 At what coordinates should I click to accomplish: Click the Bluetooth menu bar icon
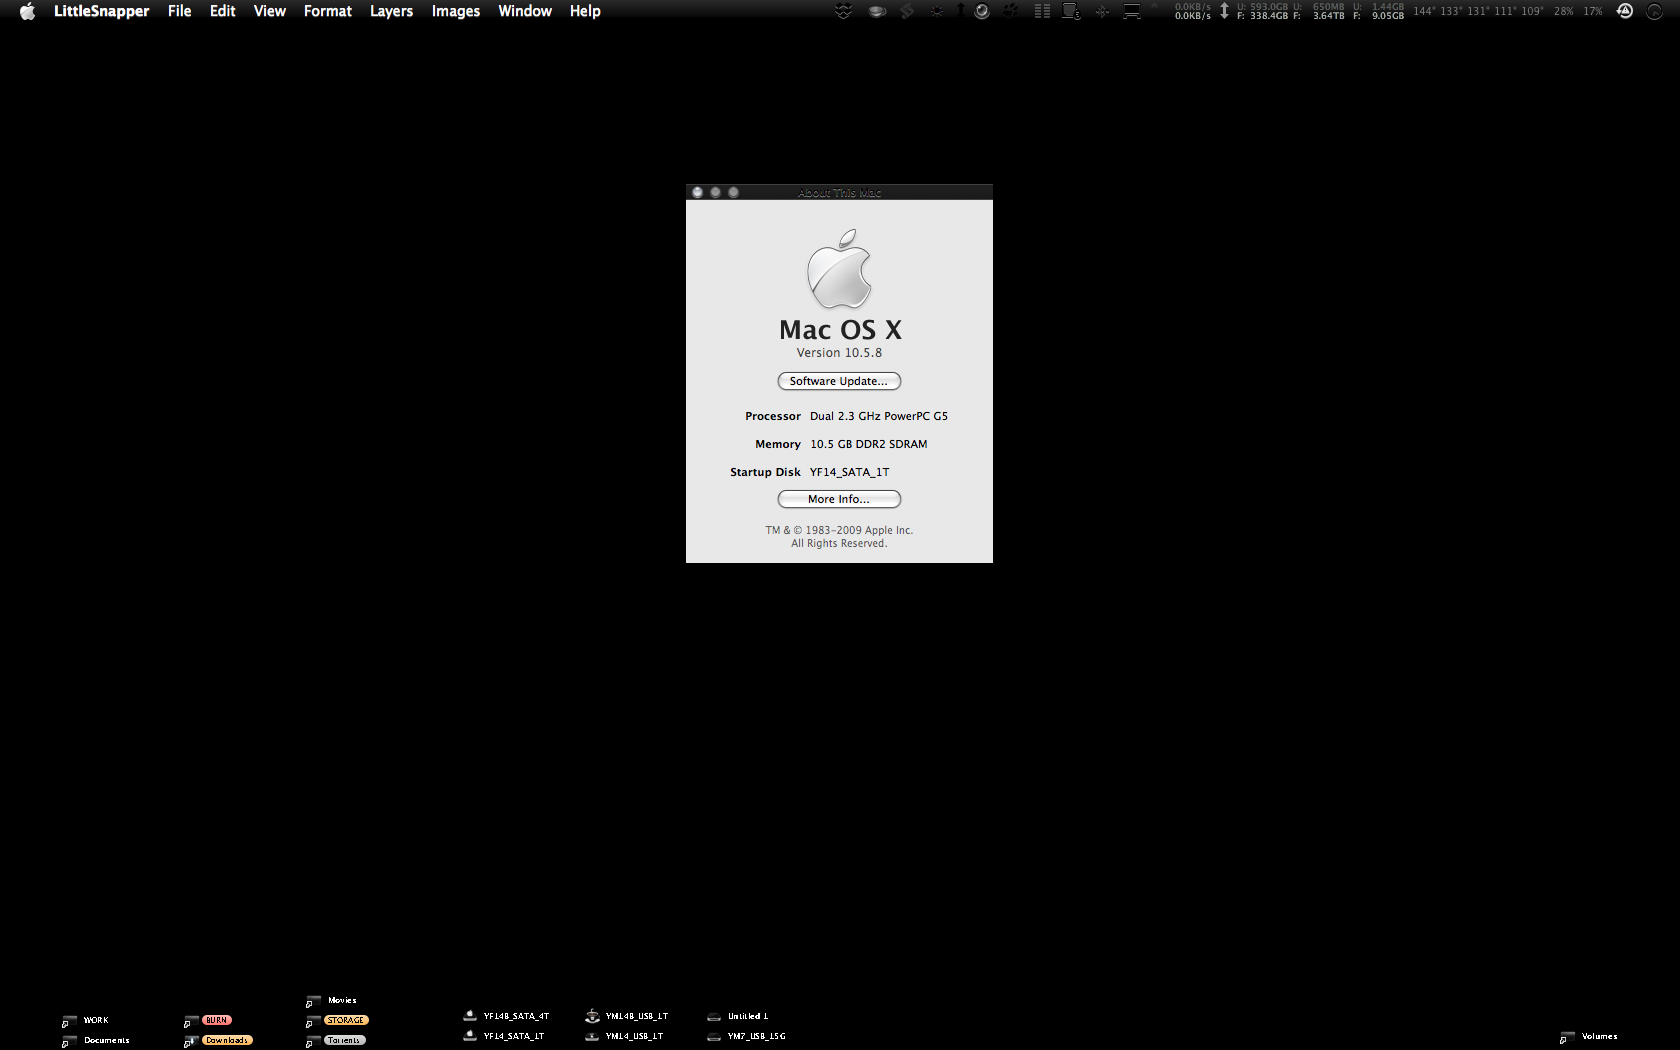(x=1102, y=11)
